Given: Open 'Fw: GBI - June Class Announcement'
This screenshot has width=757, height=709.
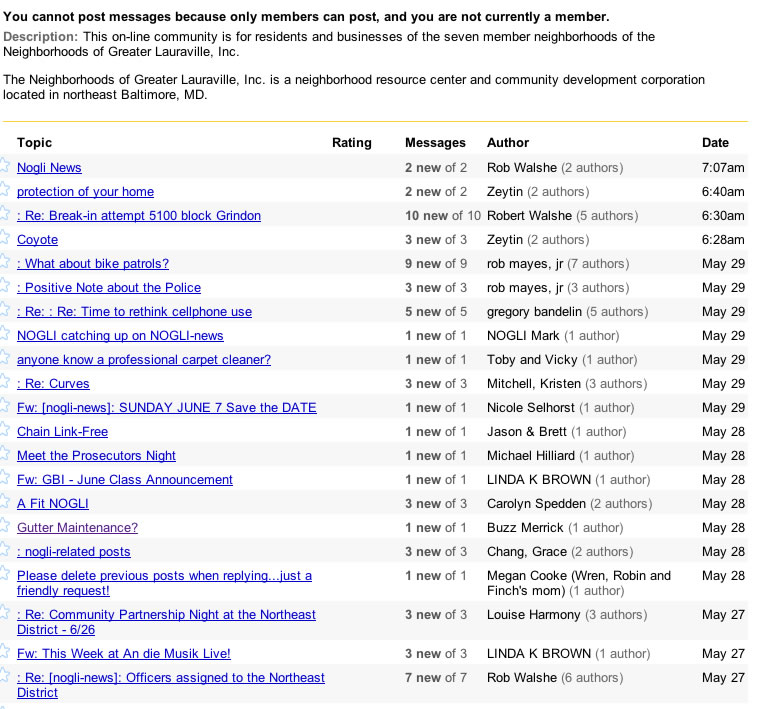Looking at the screenshot, I should (125, 480).
